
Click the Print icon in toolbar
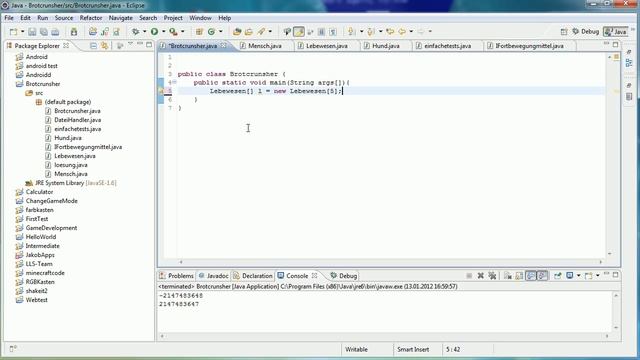(x=55, y=32)
